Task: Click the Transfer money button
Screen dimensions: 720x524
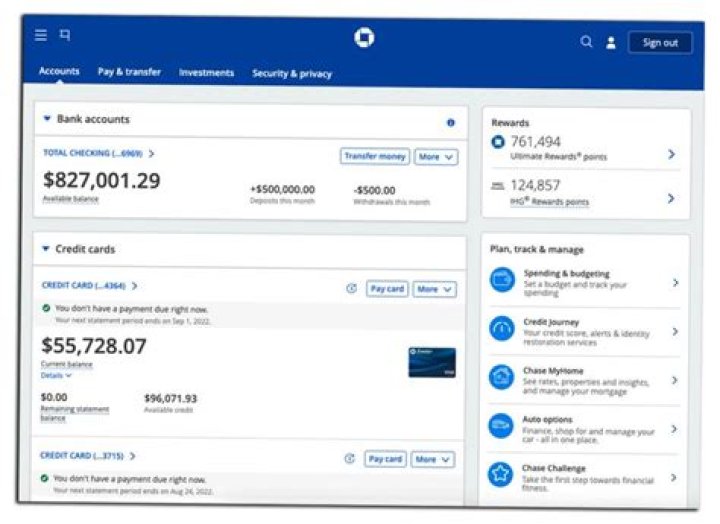Action: click(x=374, y=157)
